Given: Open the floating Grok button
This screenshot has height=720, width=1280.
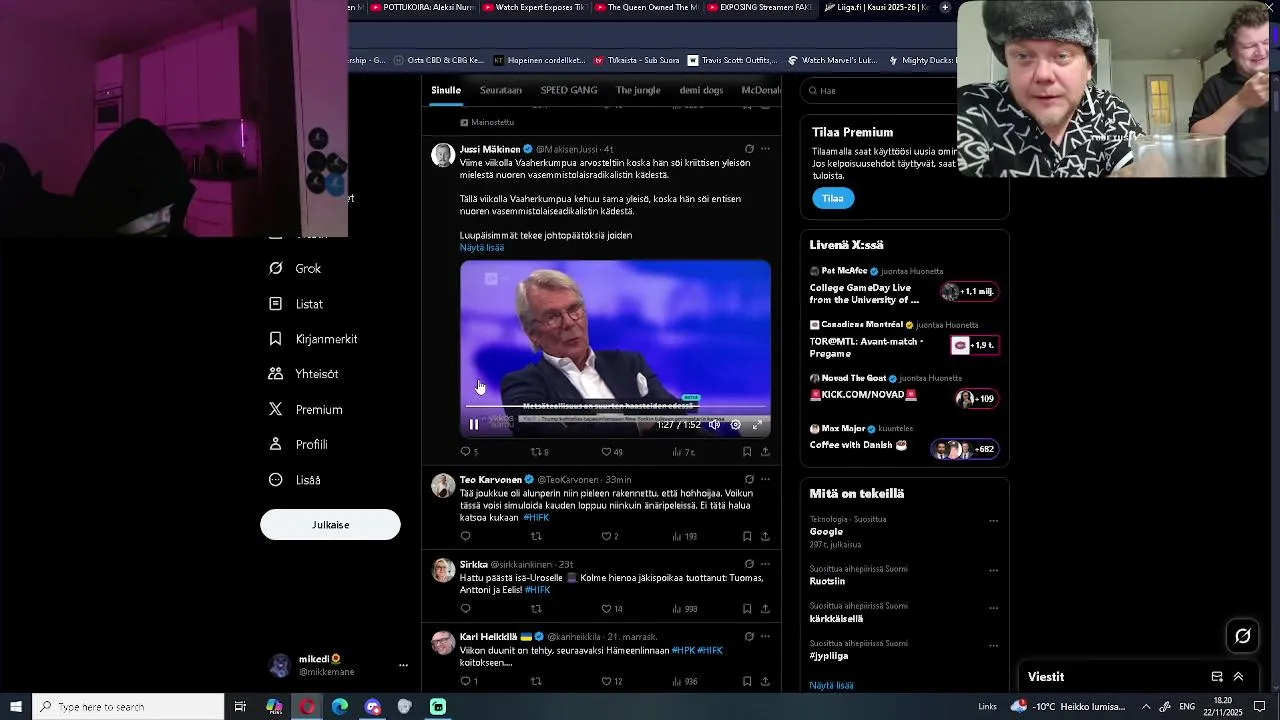Looking at the screenshot, I should pyautogui.click(x=1243, y=636).
